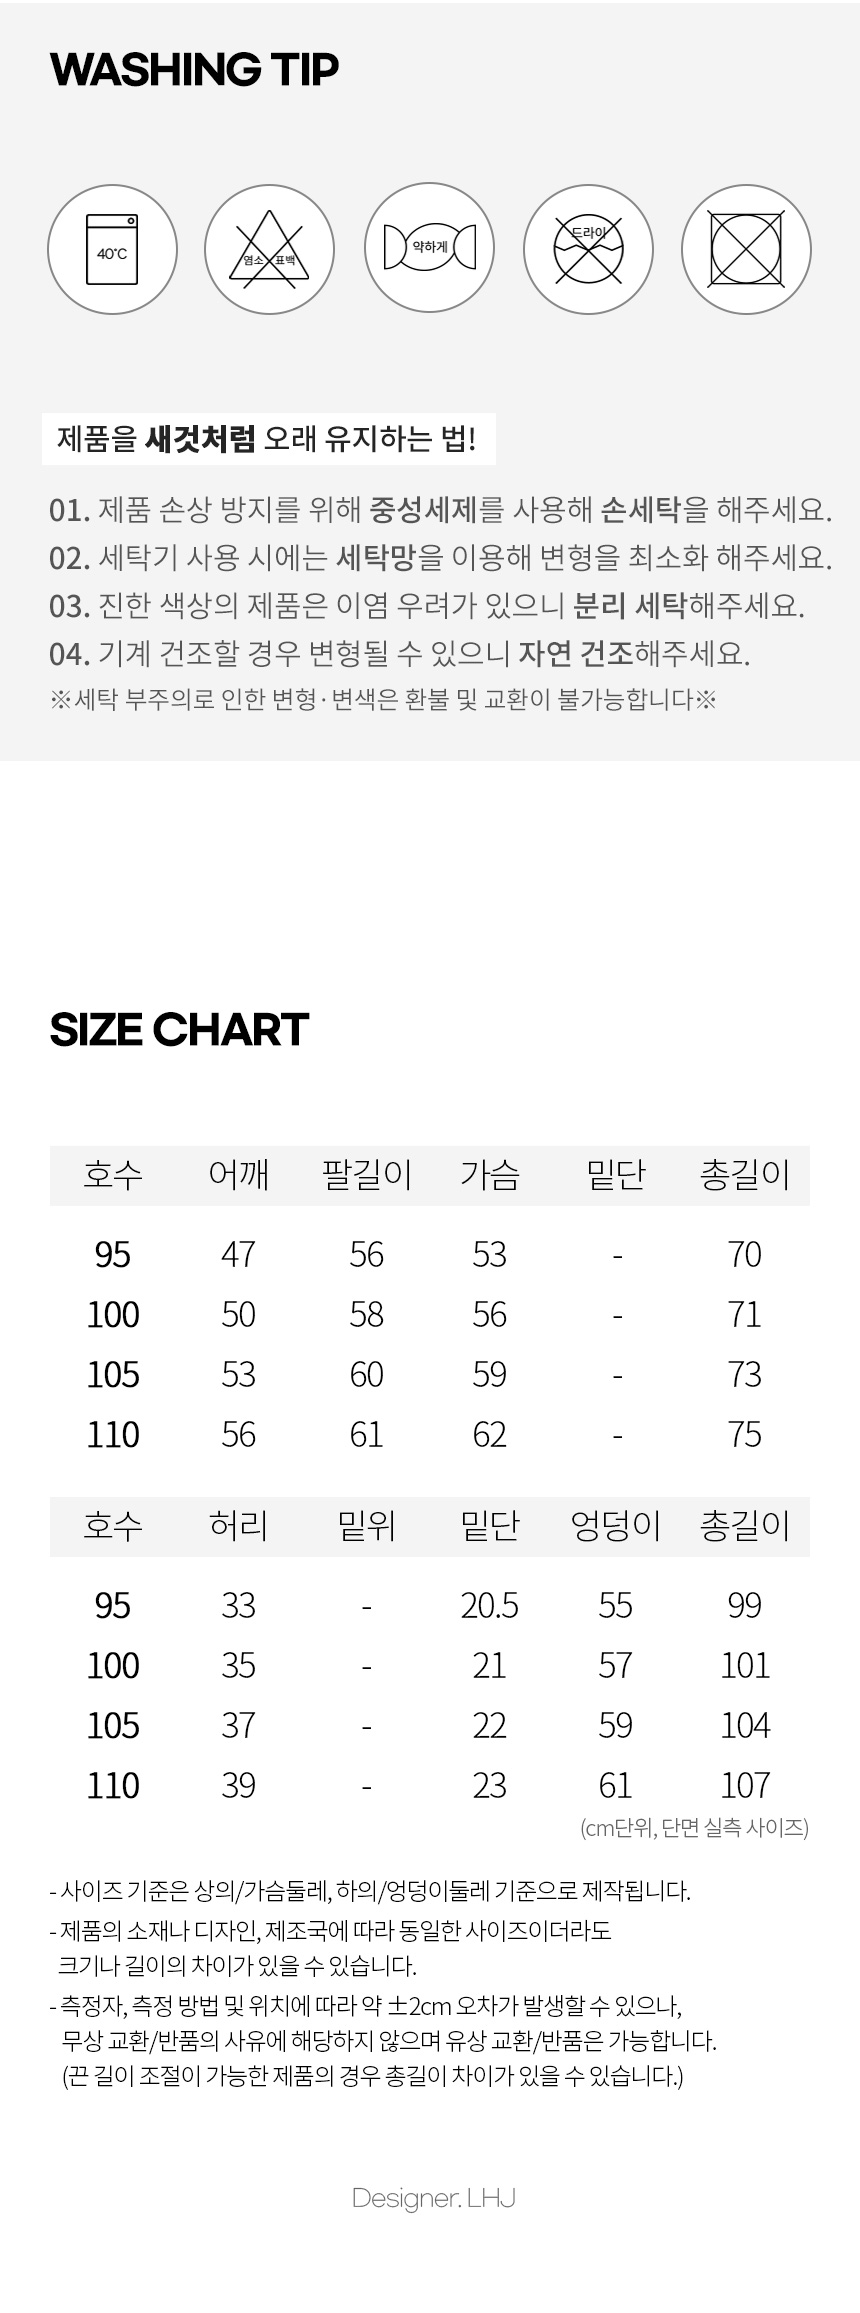Click the 40°C machine wash icon
The image size is (860, 2313).
click(112, 249)
